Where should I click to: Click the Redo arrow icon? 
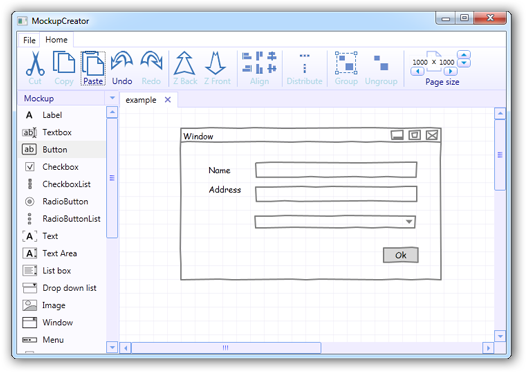click(151, 61)
